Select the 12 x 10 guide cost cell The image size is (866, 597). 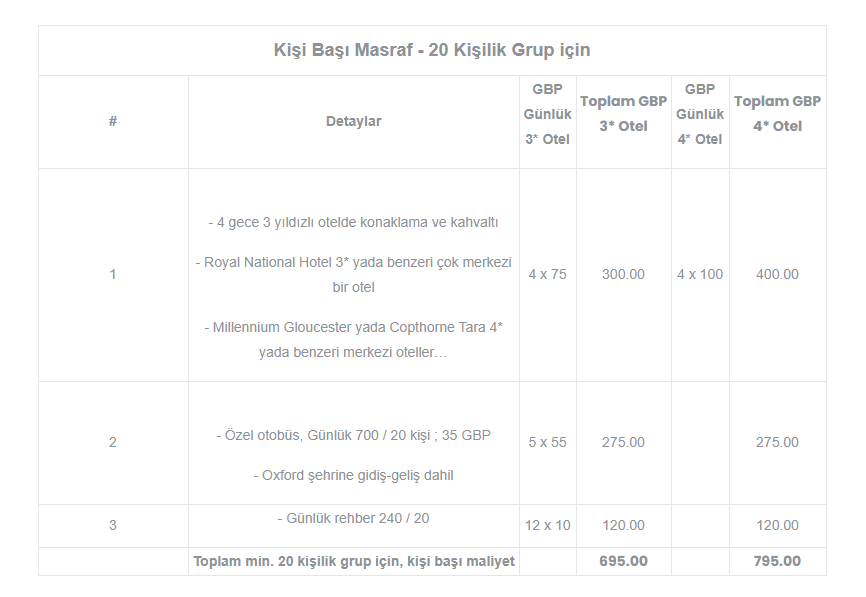[x=547, y=525]
